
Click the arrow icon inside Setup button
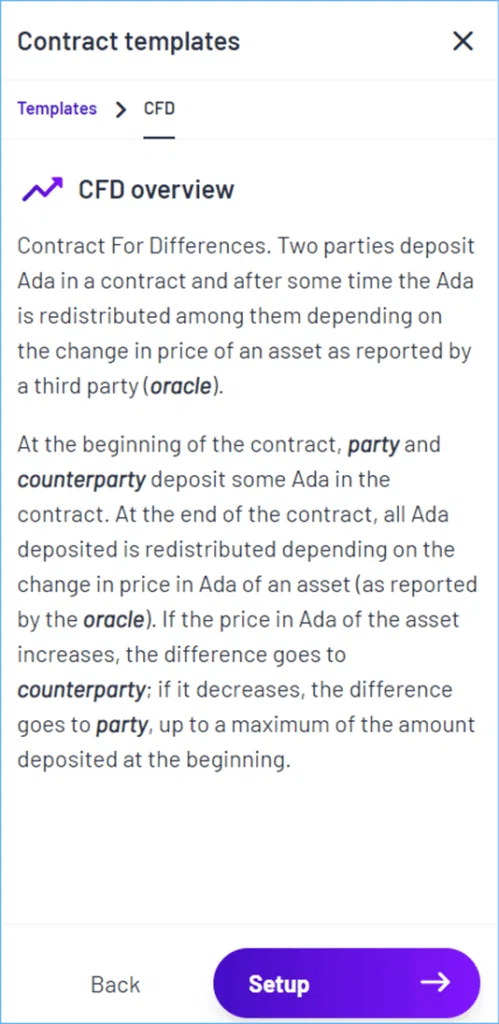(x=436, y=982)
